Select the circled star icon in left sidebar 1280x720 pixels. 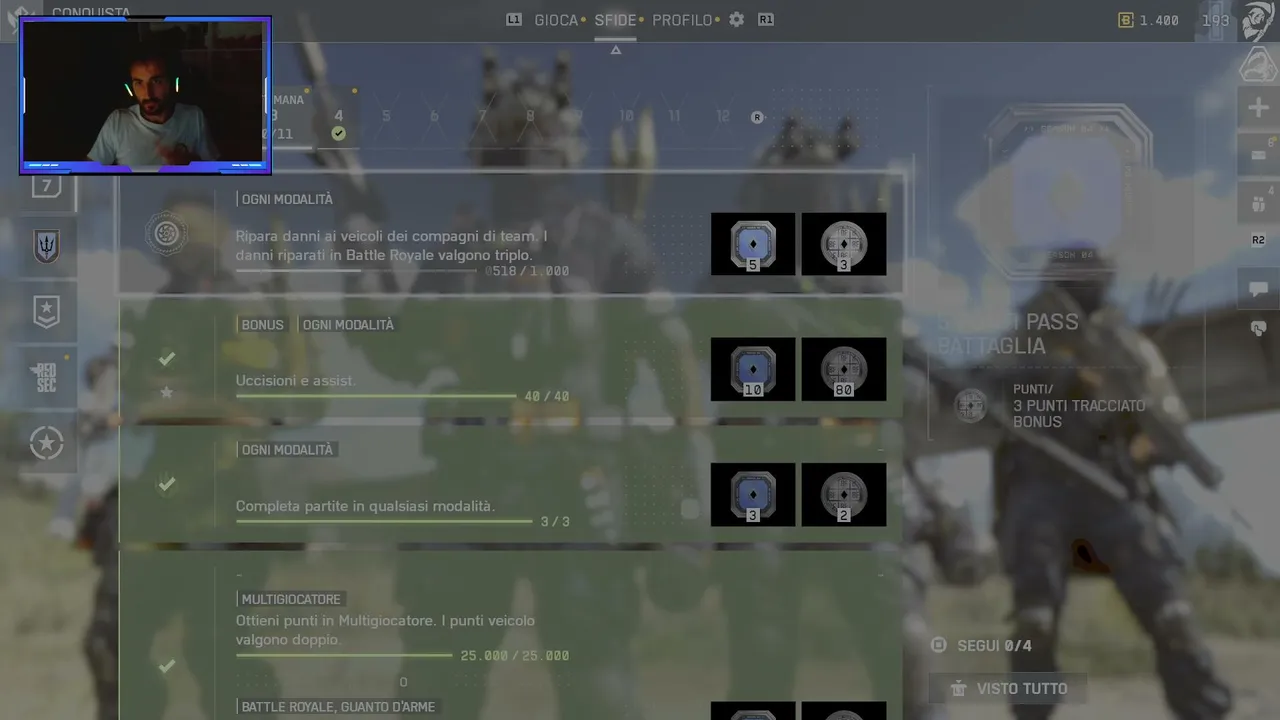point(46,443)
